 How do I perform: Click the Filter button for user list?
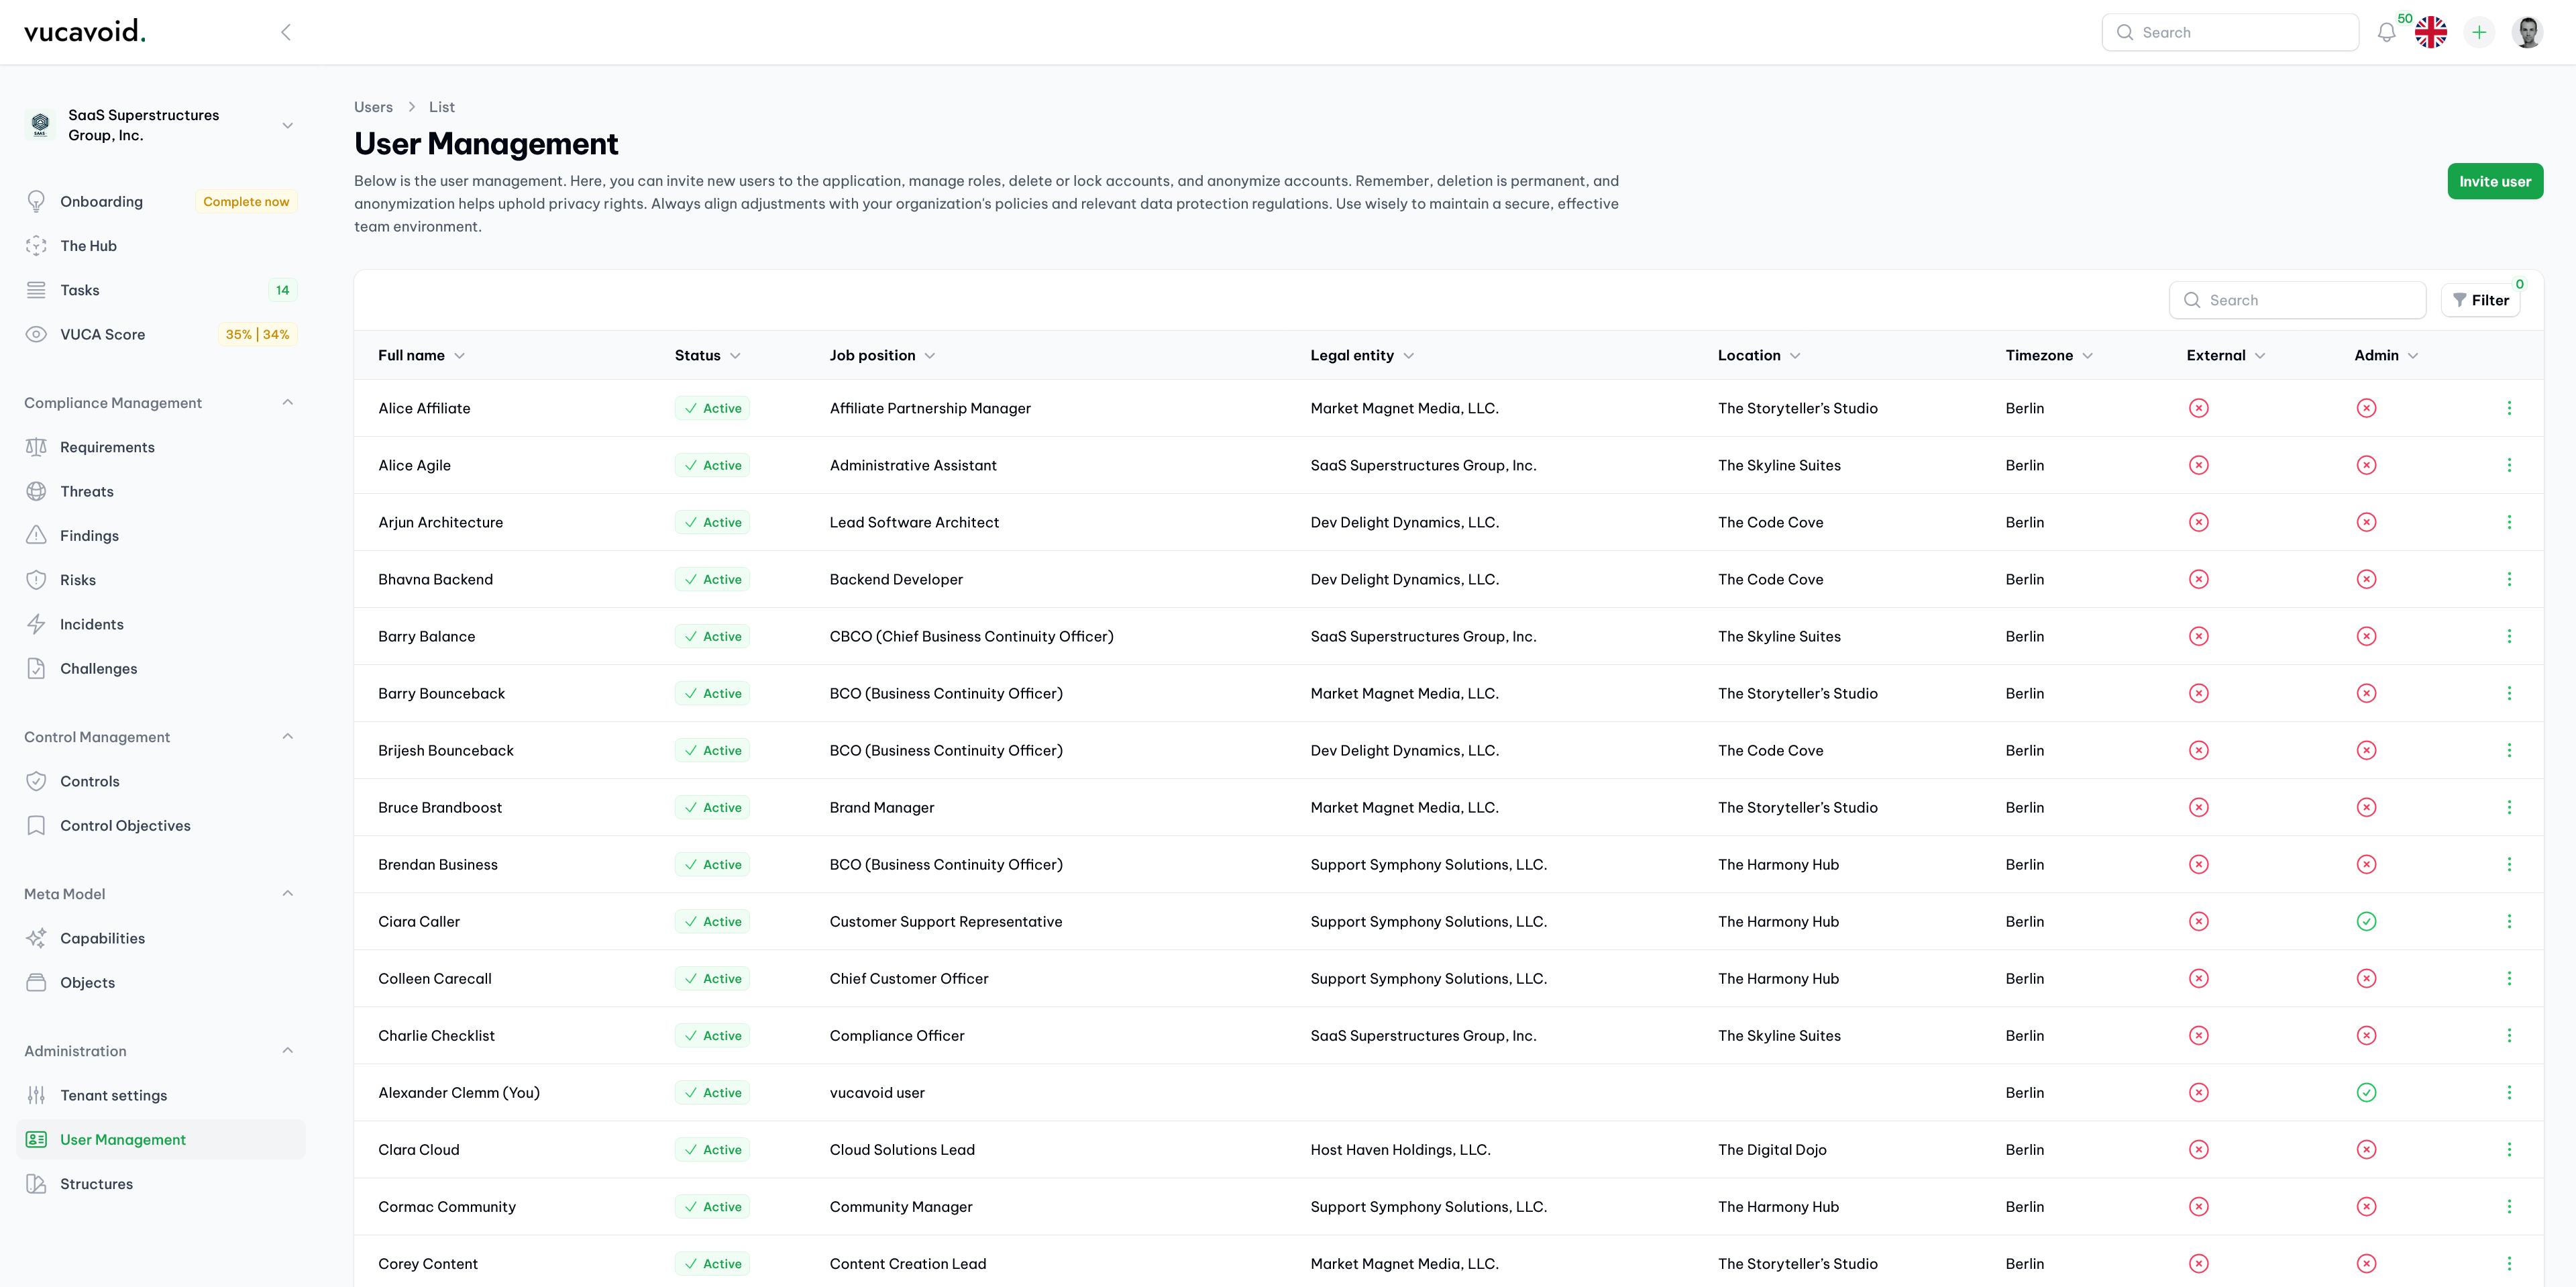2481,299
